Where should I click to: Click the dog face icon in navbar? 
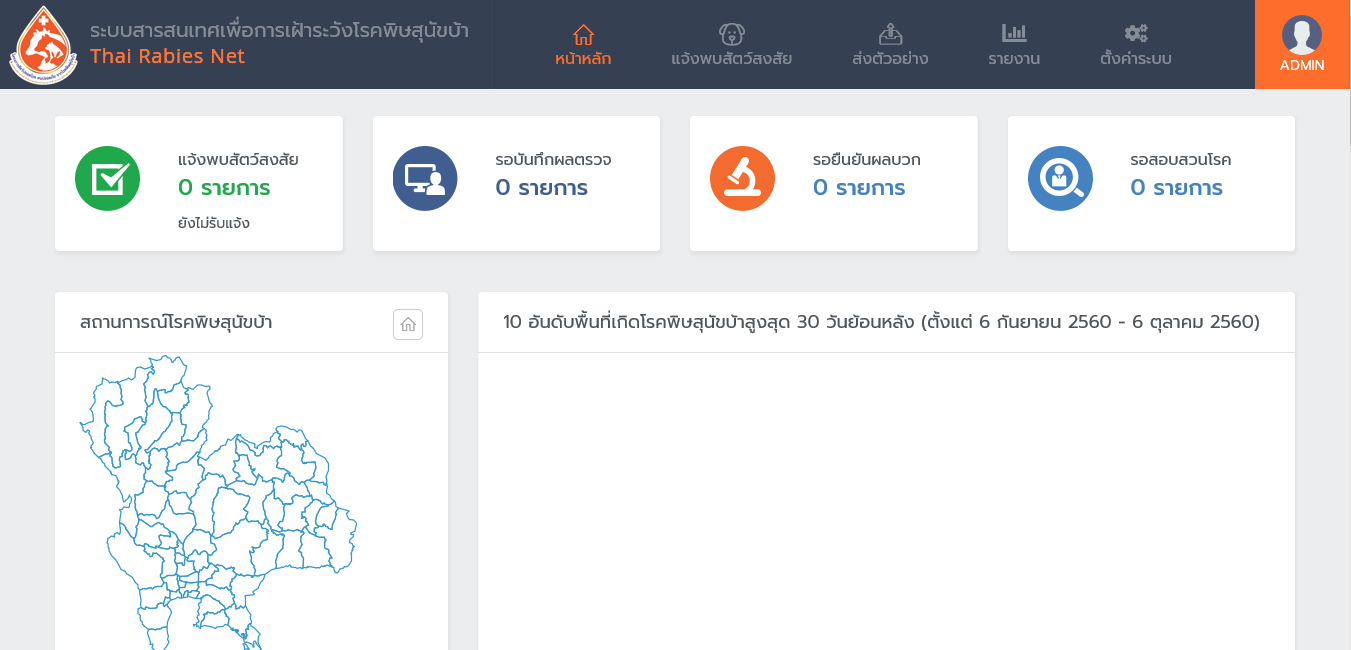731,34
